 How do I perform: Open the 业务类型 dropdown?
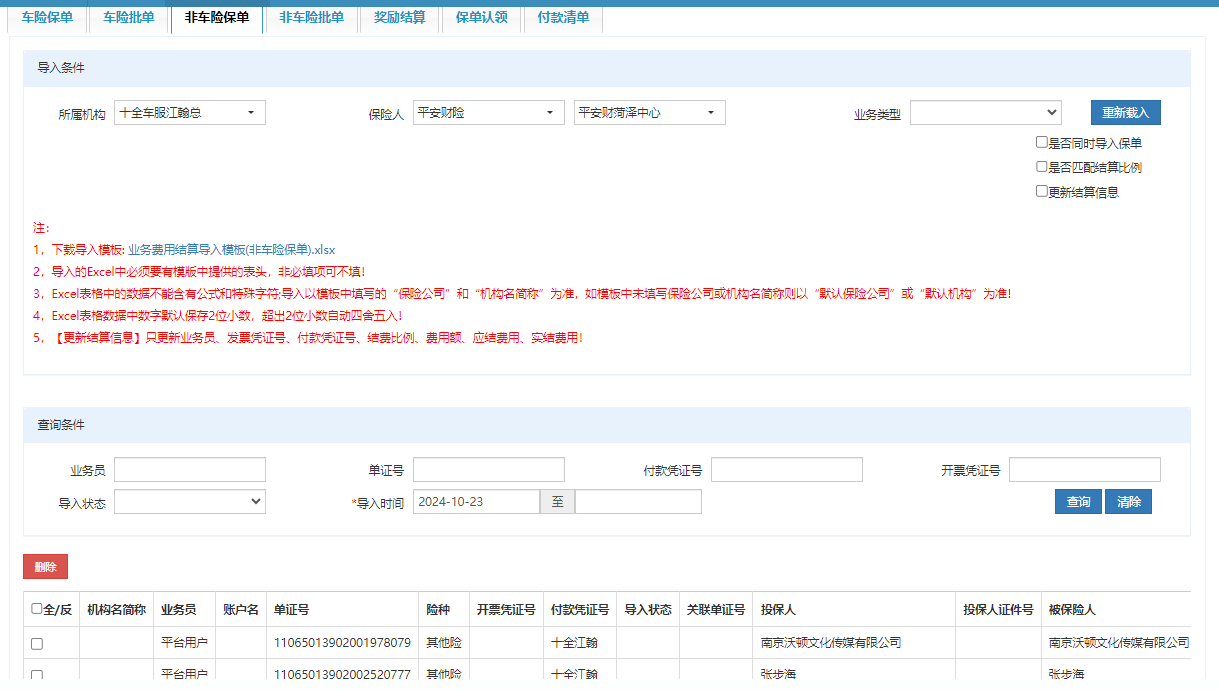point(984,113)
